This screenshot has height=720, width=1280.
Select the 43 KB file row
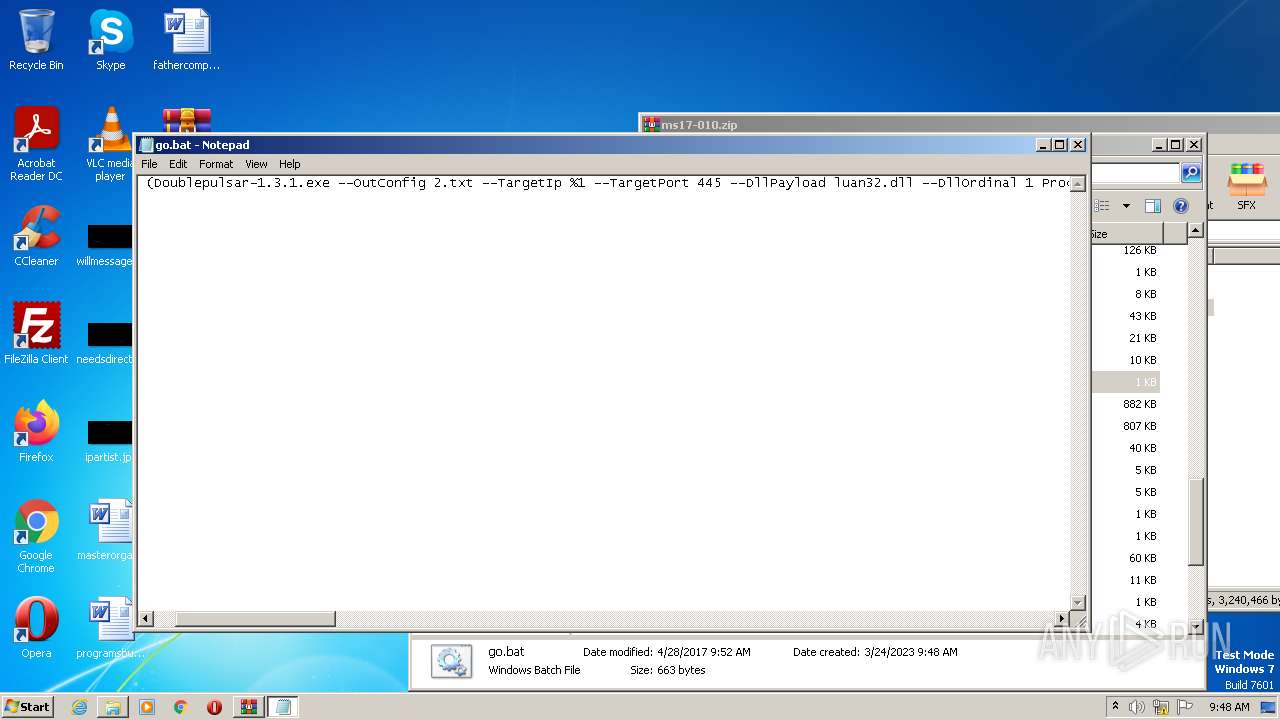pos(1126,316)
